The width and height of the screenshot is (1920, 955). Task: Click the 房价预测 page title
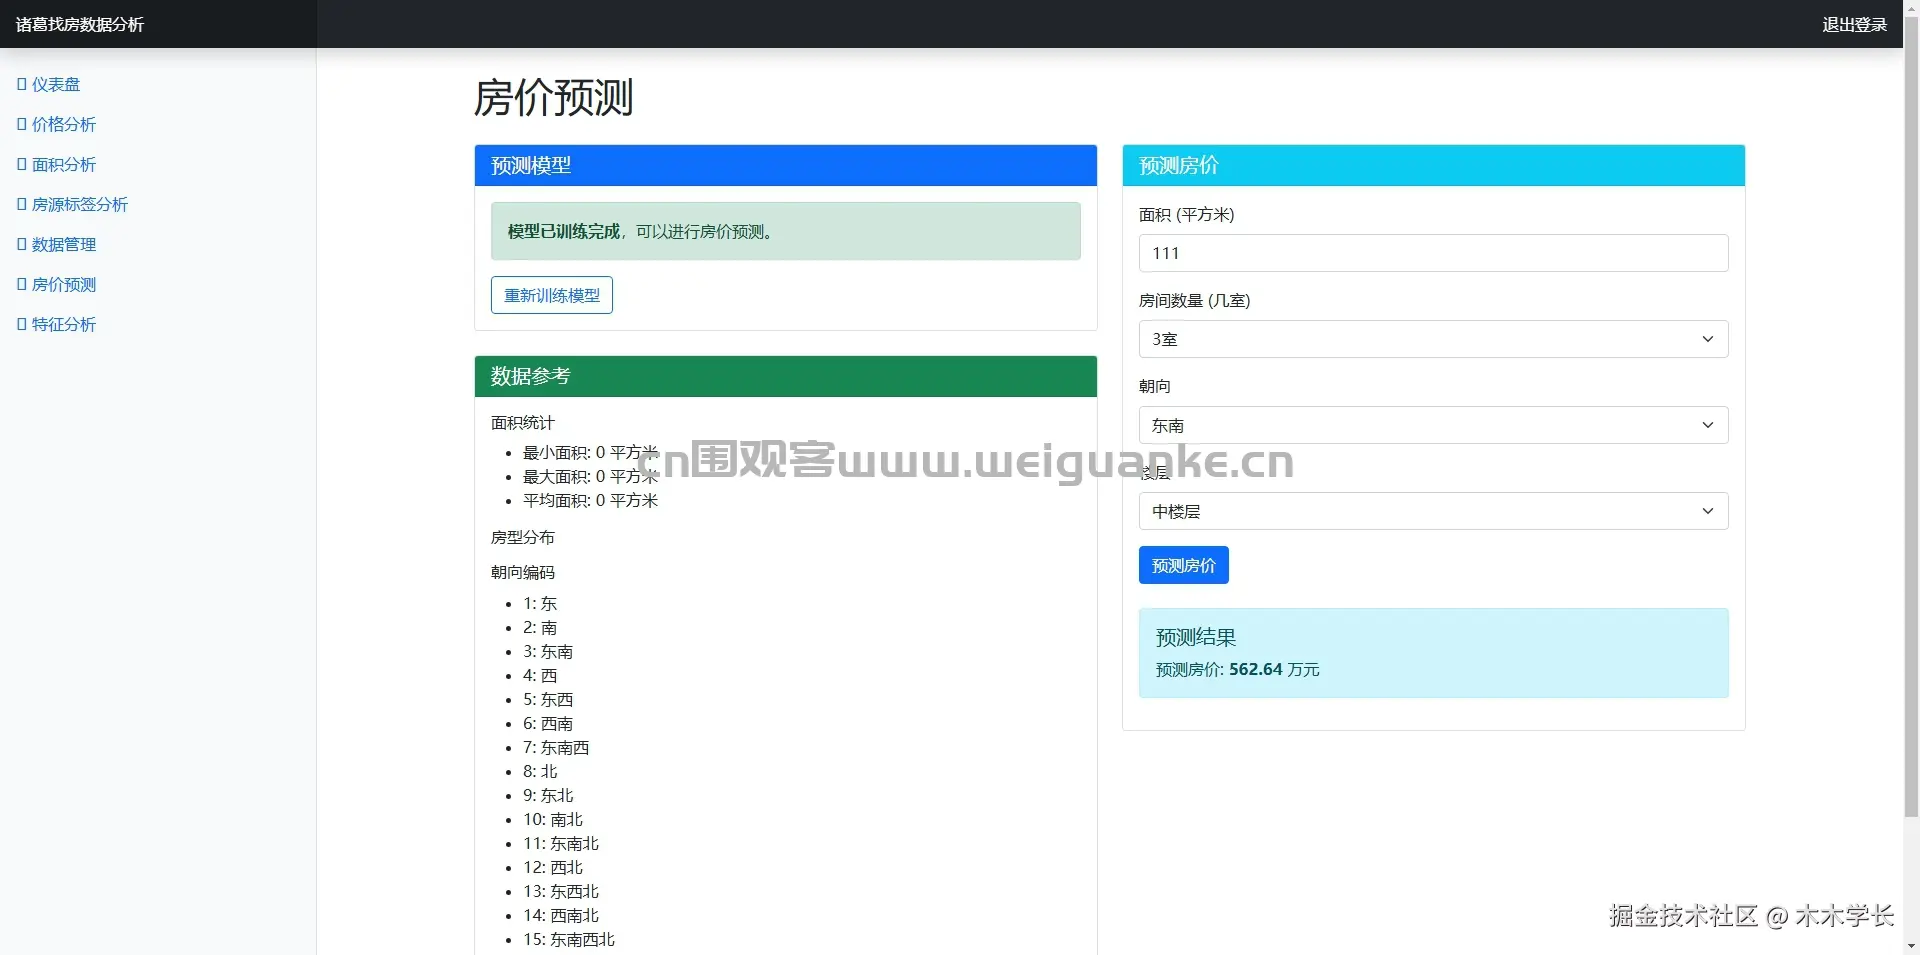pos(553,98)
